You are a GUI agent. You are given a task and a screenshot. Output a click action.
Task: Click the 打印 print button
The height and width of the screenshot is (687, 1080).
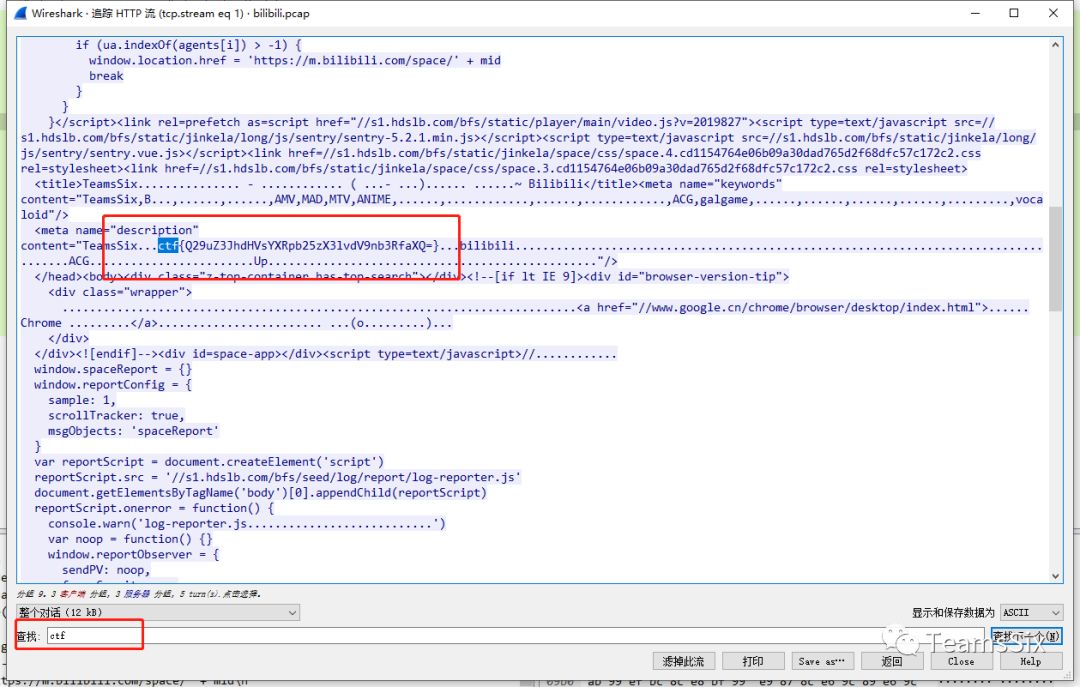[753, 662]
